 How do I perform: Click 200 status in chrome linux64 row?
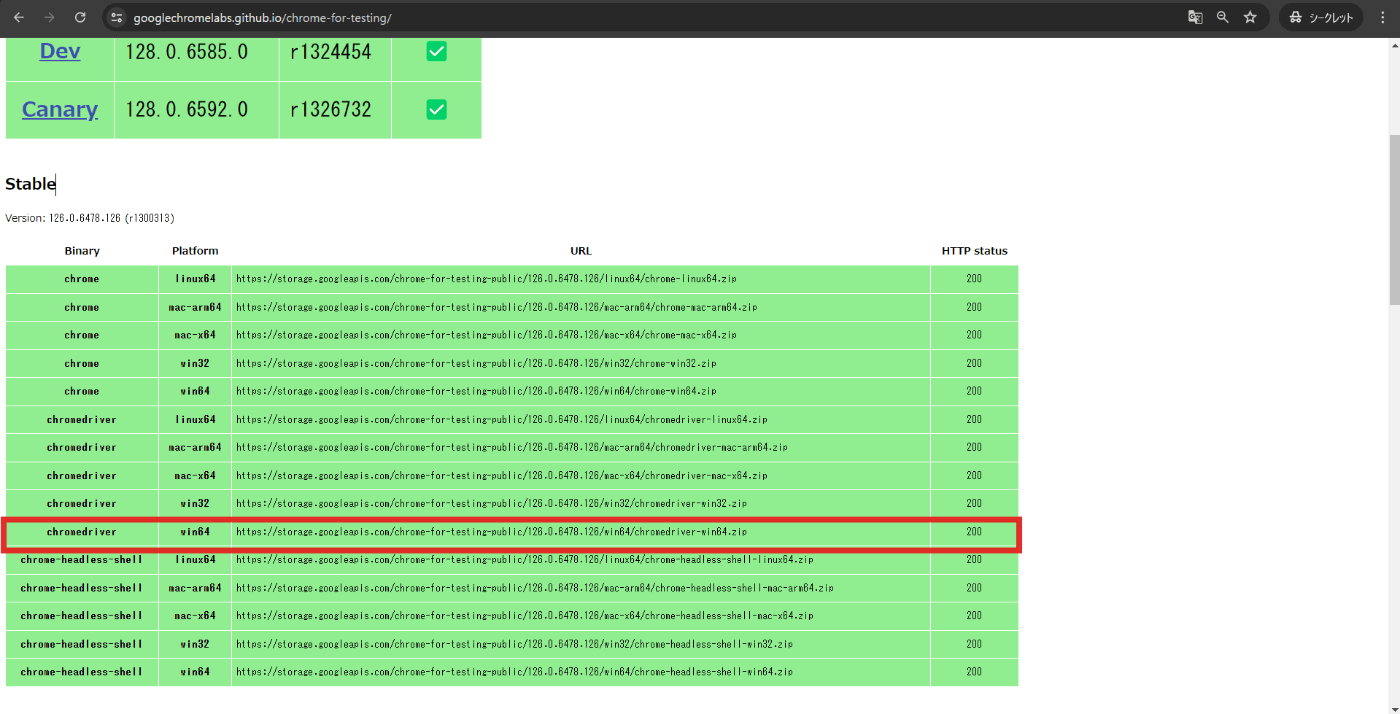[974, 279]
